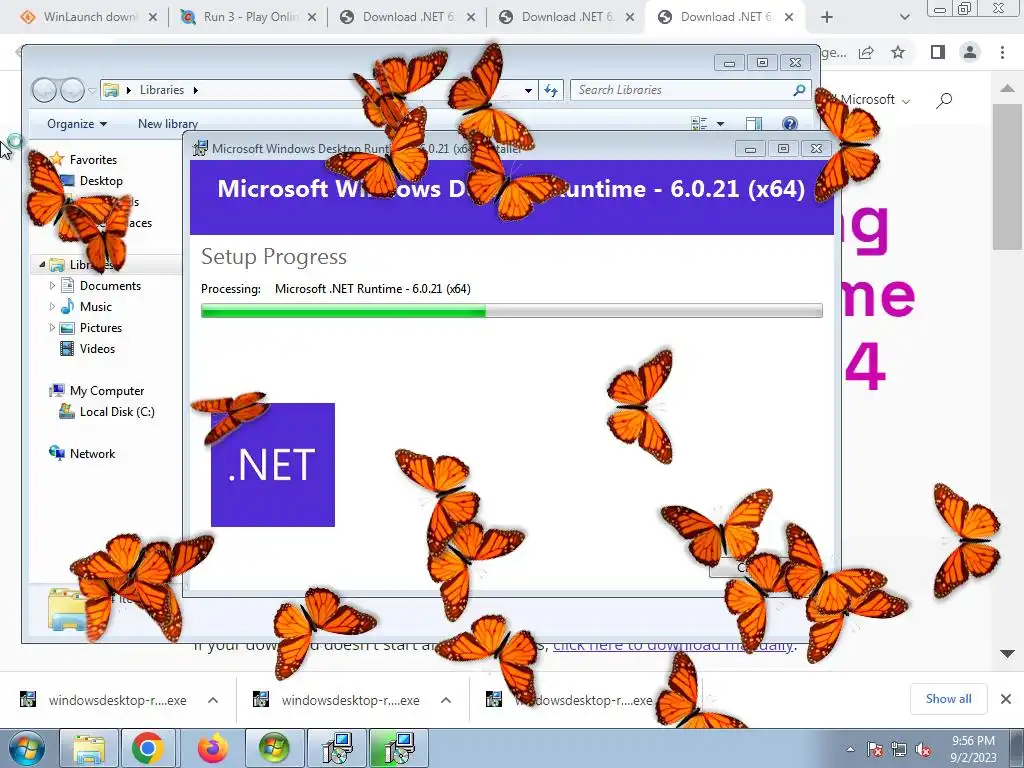Select the Videos library
Viewport: 1024px width, 768px height.
click(97, 349)
